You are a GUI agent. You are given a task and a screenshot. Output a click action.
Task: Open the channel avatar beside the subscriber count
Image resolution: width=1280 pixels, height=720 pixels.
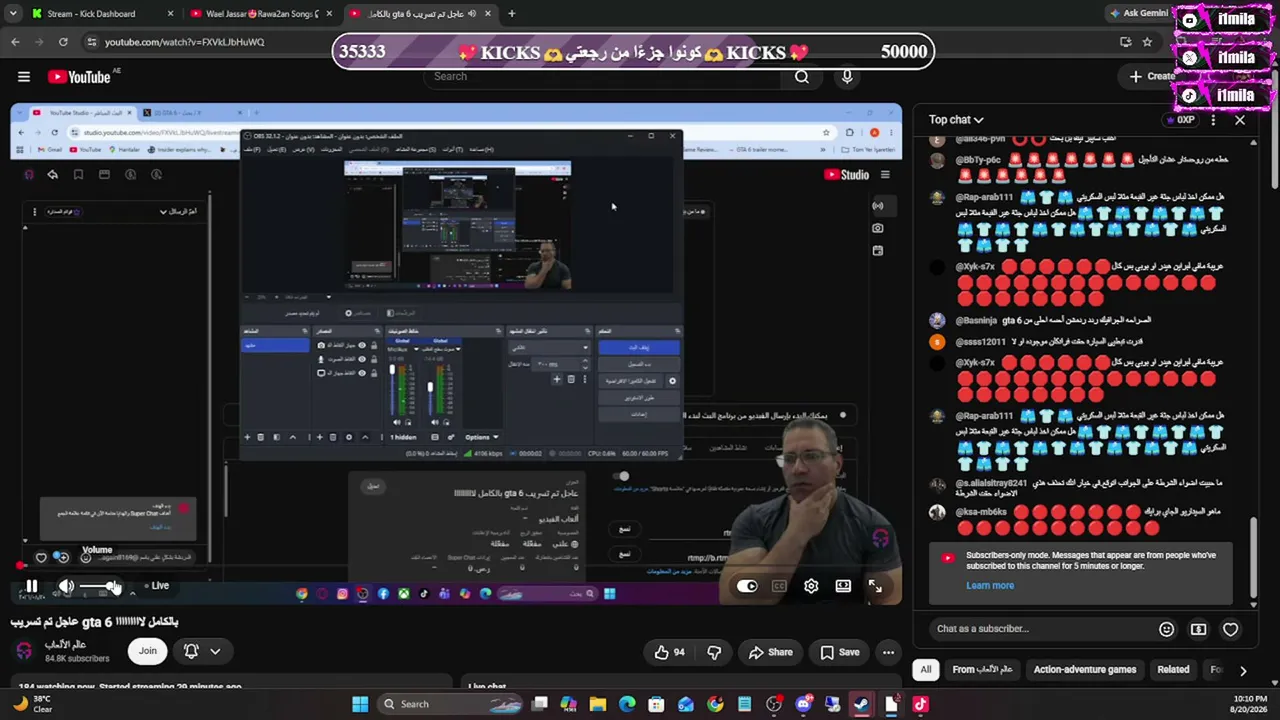click(x=24, y=651)
